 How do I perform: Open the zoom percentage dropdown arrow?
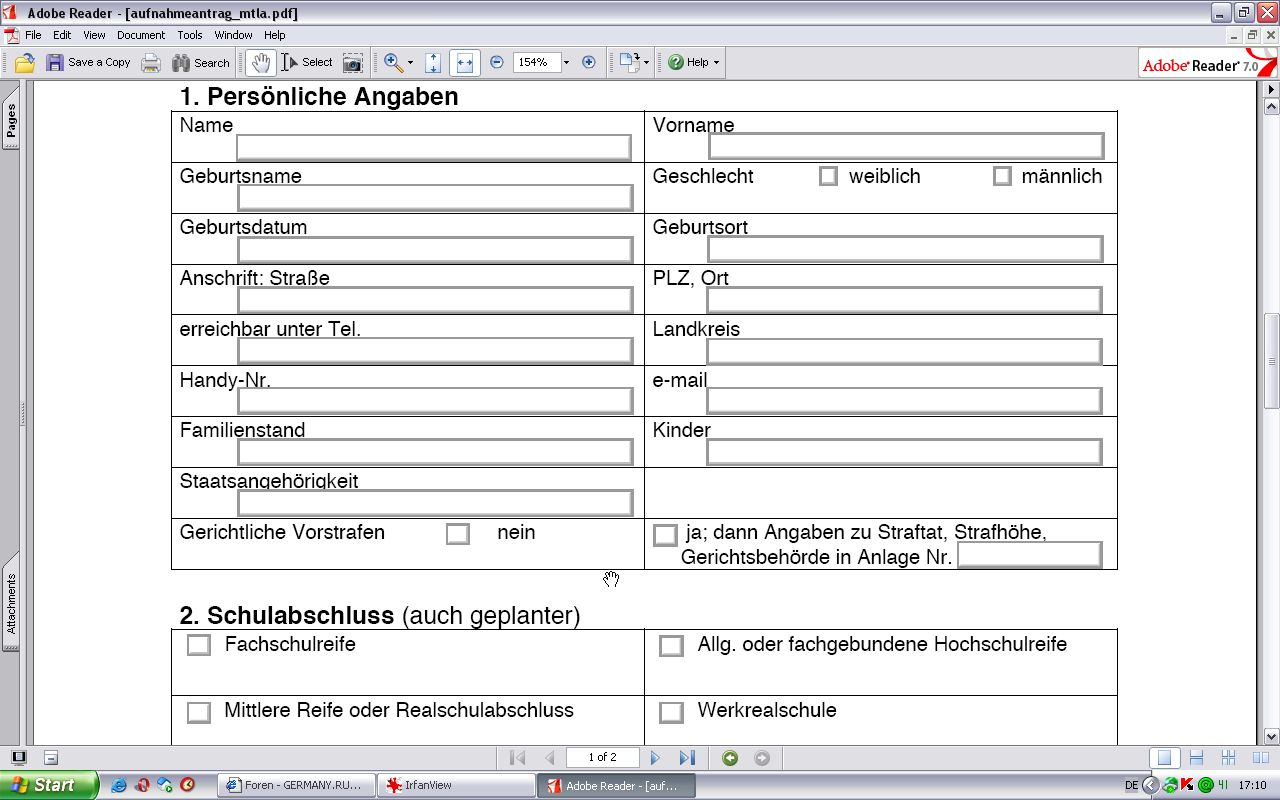tap(566, 63)
